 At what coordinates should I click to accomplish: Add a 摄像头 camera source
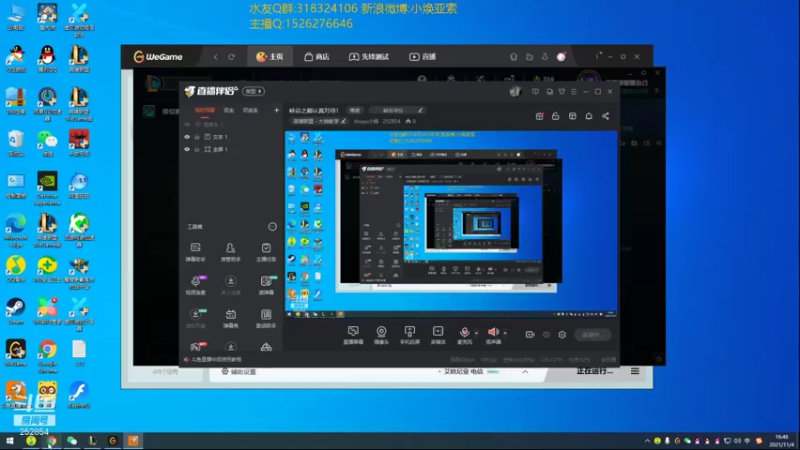381,335
